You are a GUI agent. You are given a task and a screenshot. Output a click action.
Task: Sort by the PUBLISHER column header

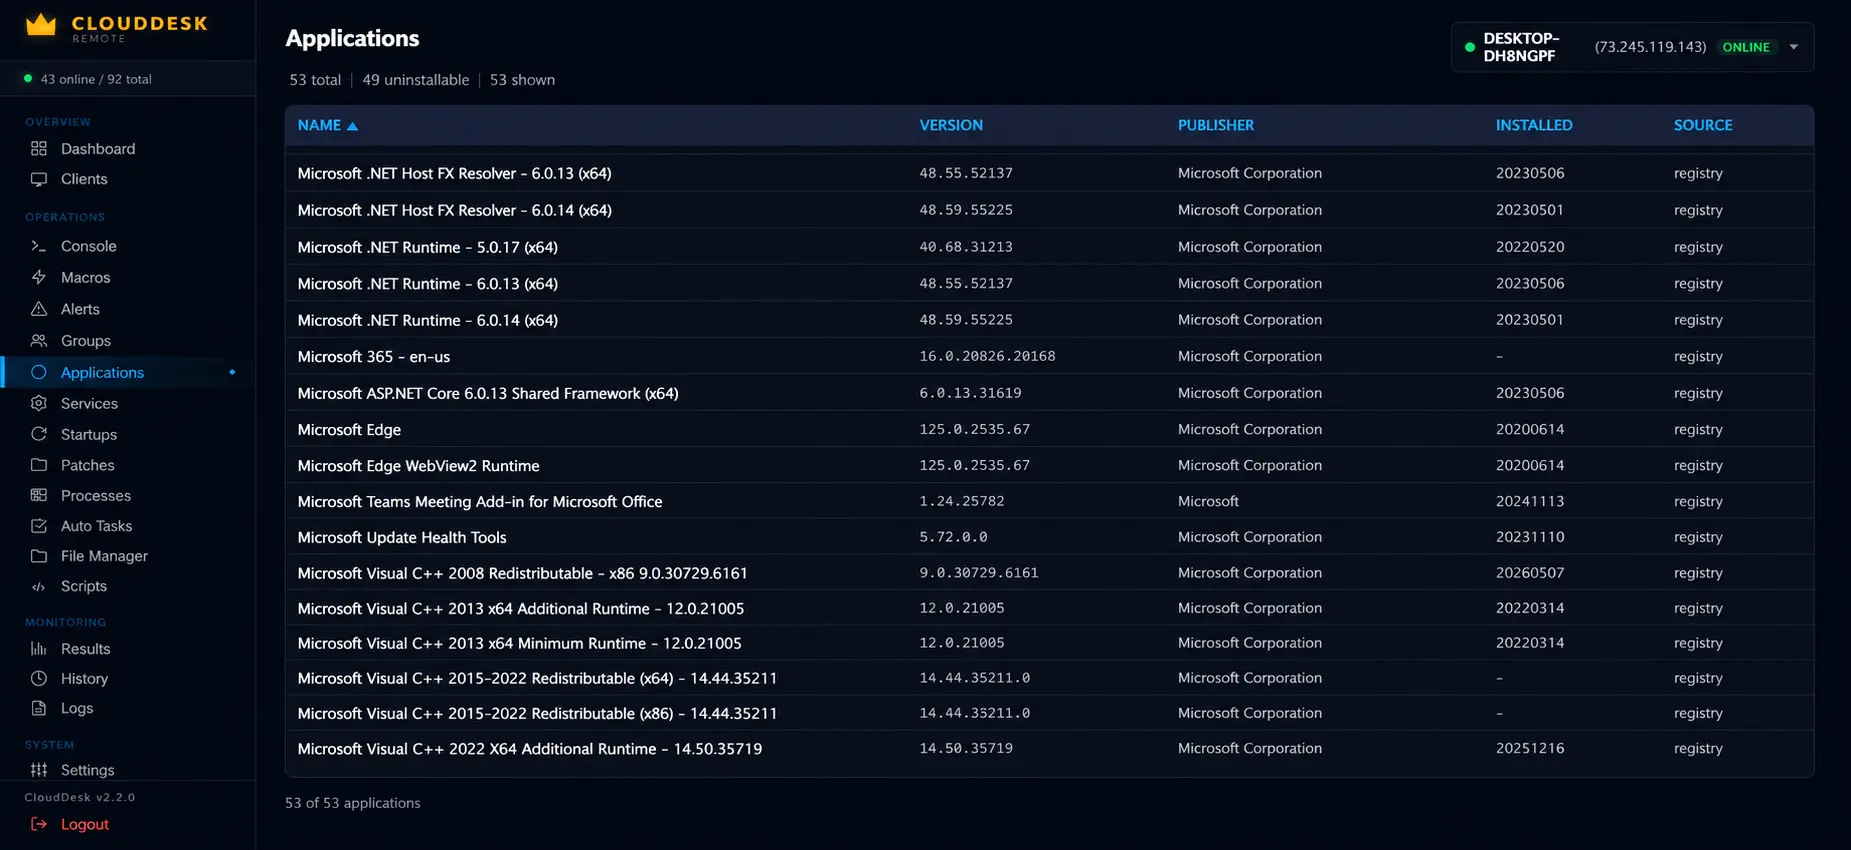click(x=1215, y=125)
